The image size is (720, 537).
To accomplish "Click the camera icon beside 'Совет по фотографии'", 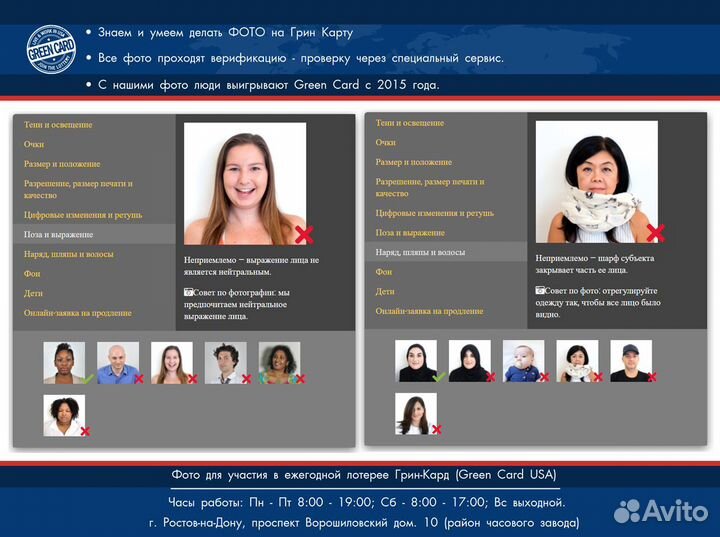I will [188, 292].
